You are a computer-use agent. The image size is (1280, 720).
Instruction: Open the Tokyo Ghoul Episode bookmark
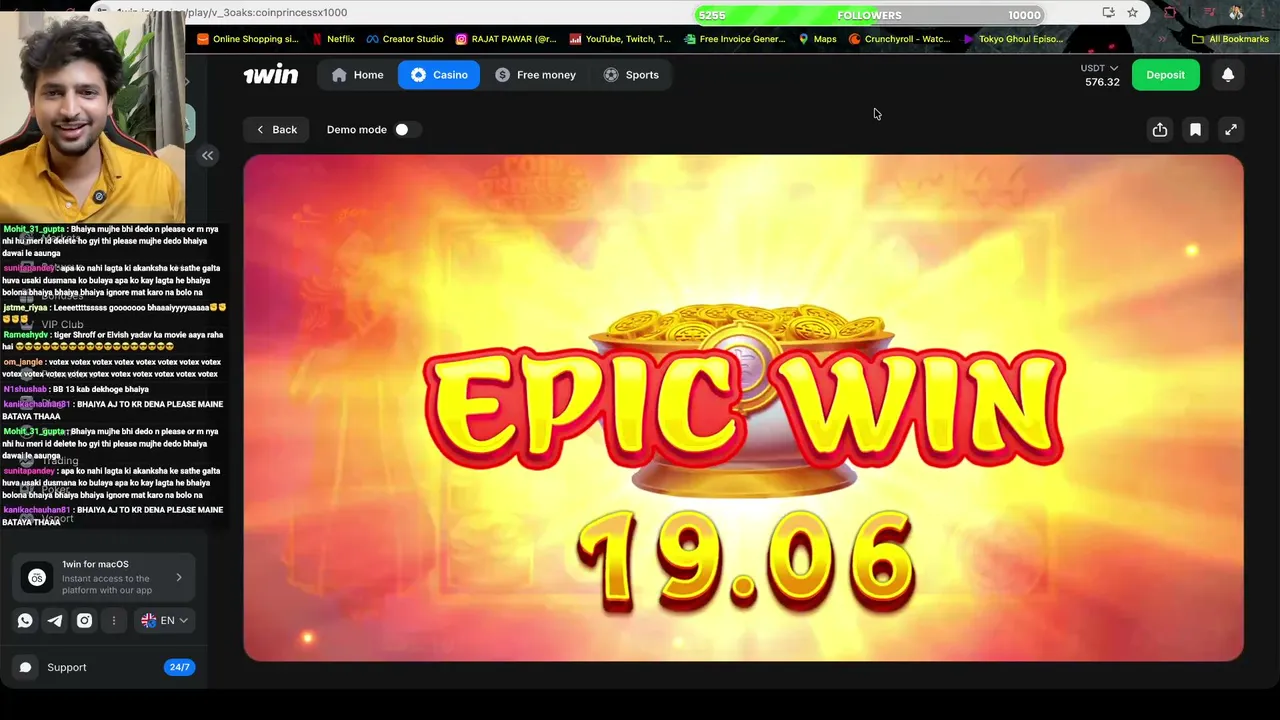(1014, 39)
